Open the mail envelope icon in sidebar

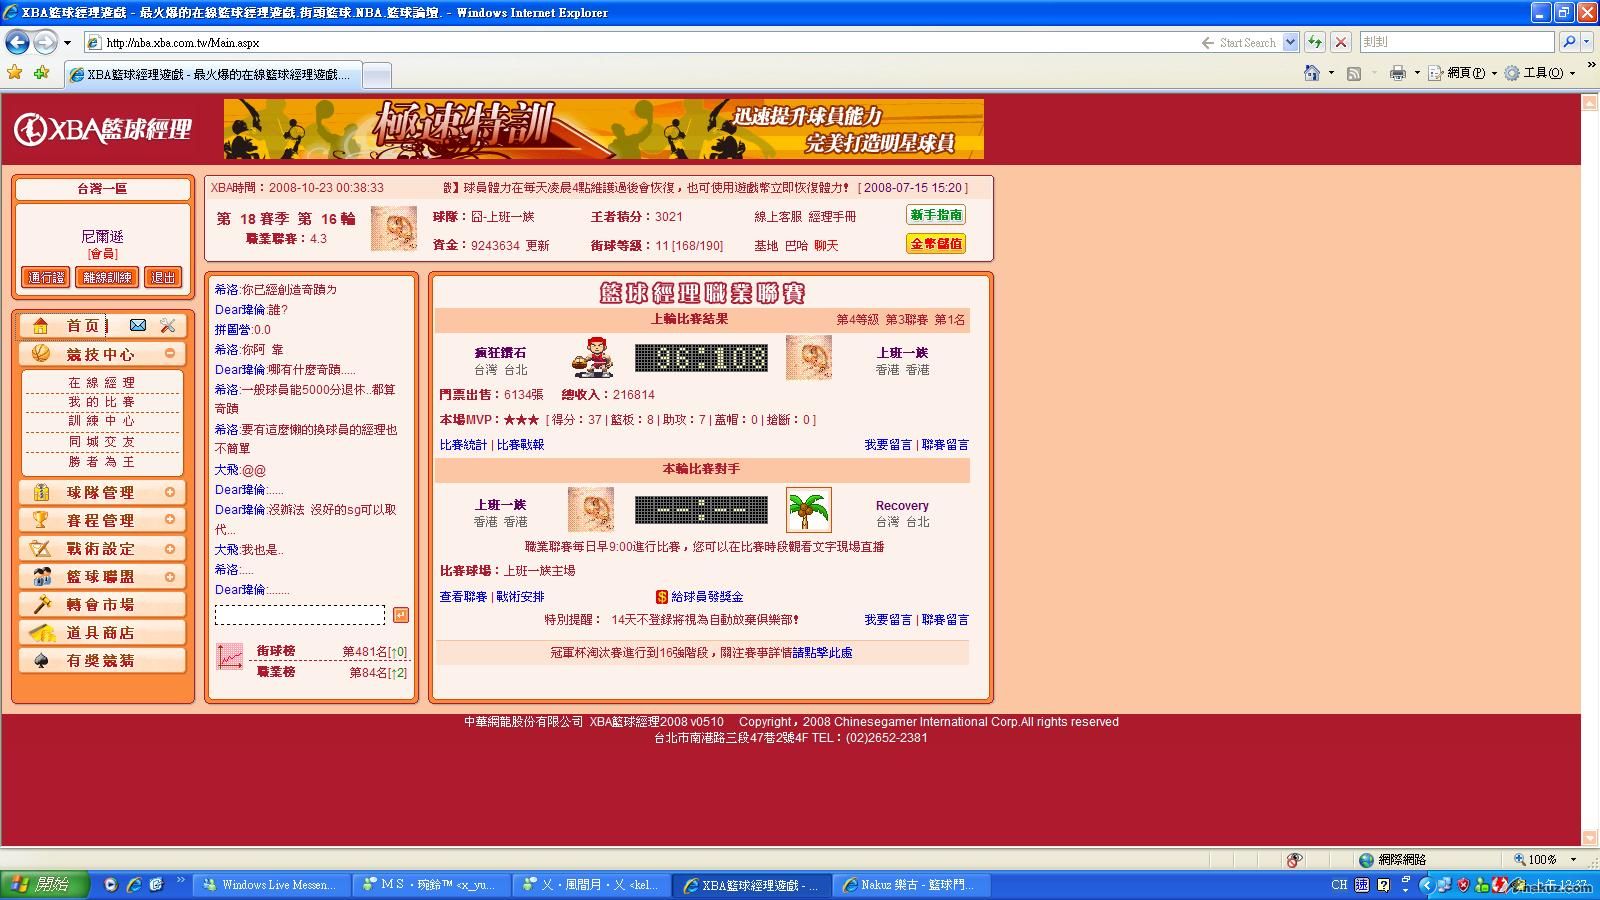[138, 325]
